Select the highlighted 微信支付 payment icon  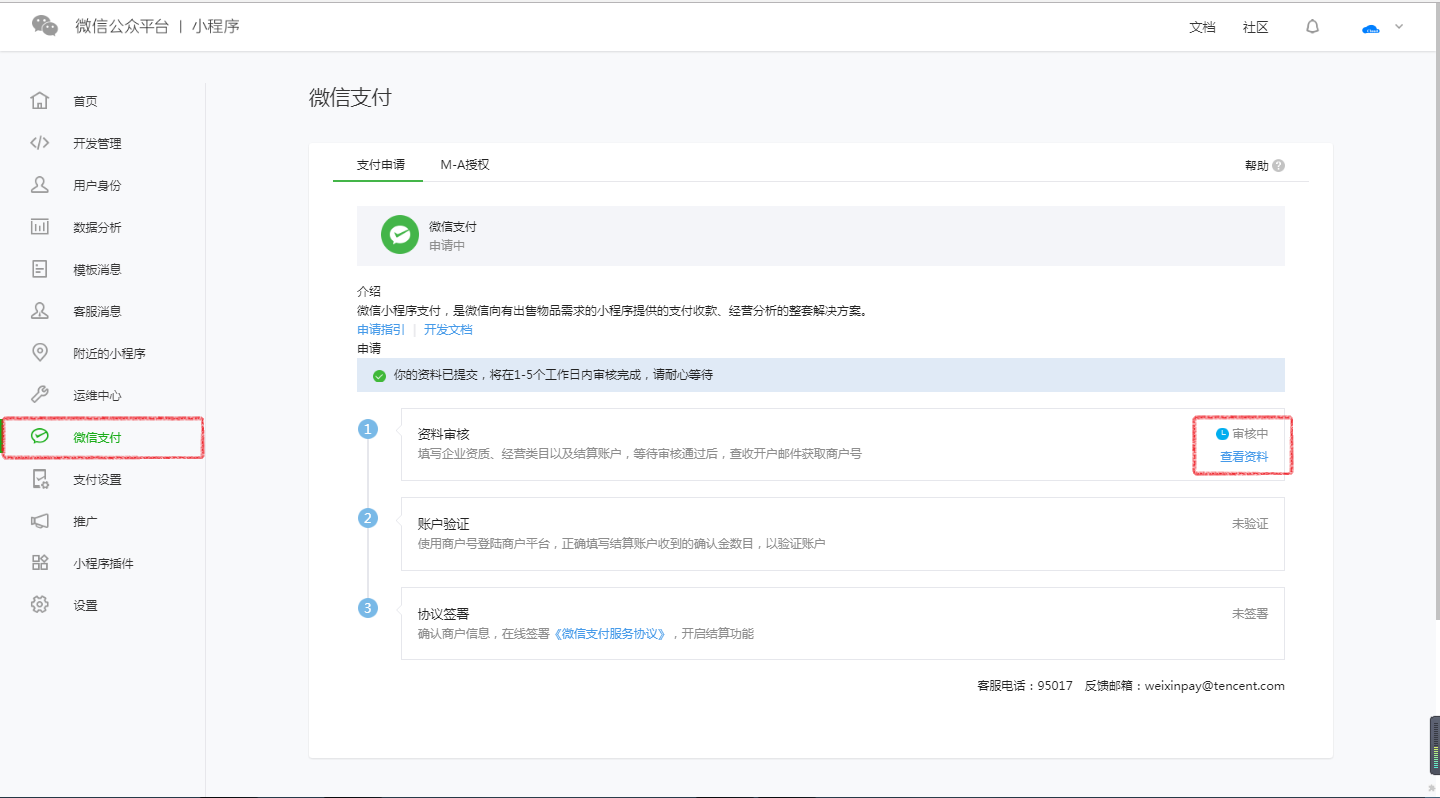pyautogui.click(x=40, y=437)
